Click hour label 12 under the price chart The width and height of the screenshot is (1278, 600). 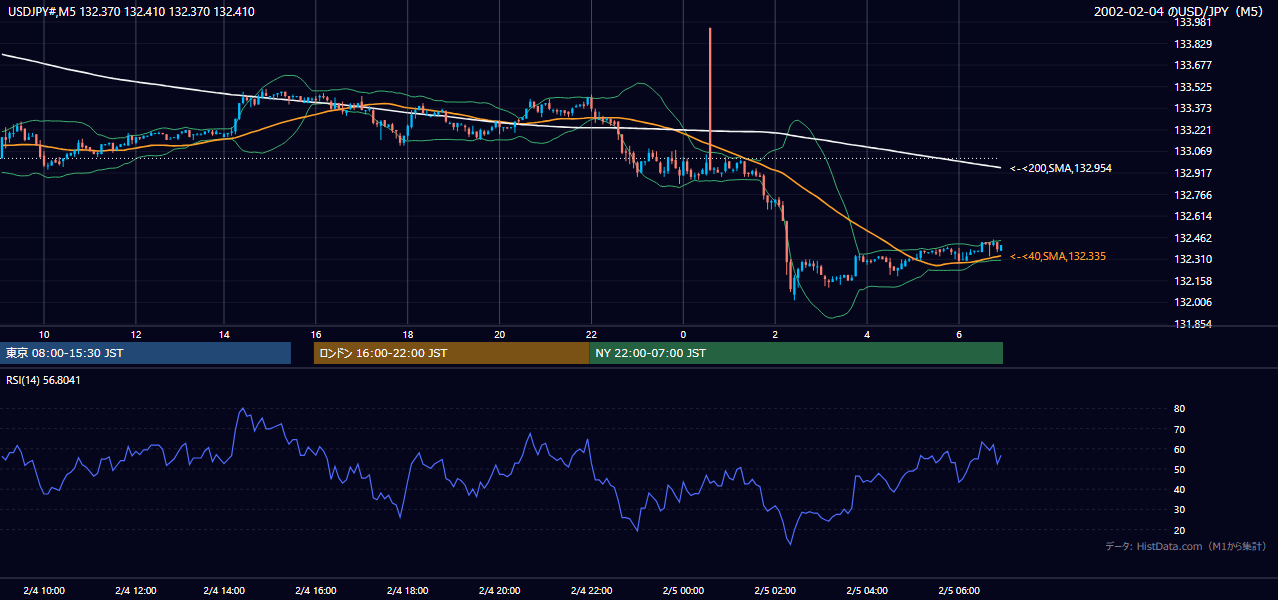(x=136, y=334)
